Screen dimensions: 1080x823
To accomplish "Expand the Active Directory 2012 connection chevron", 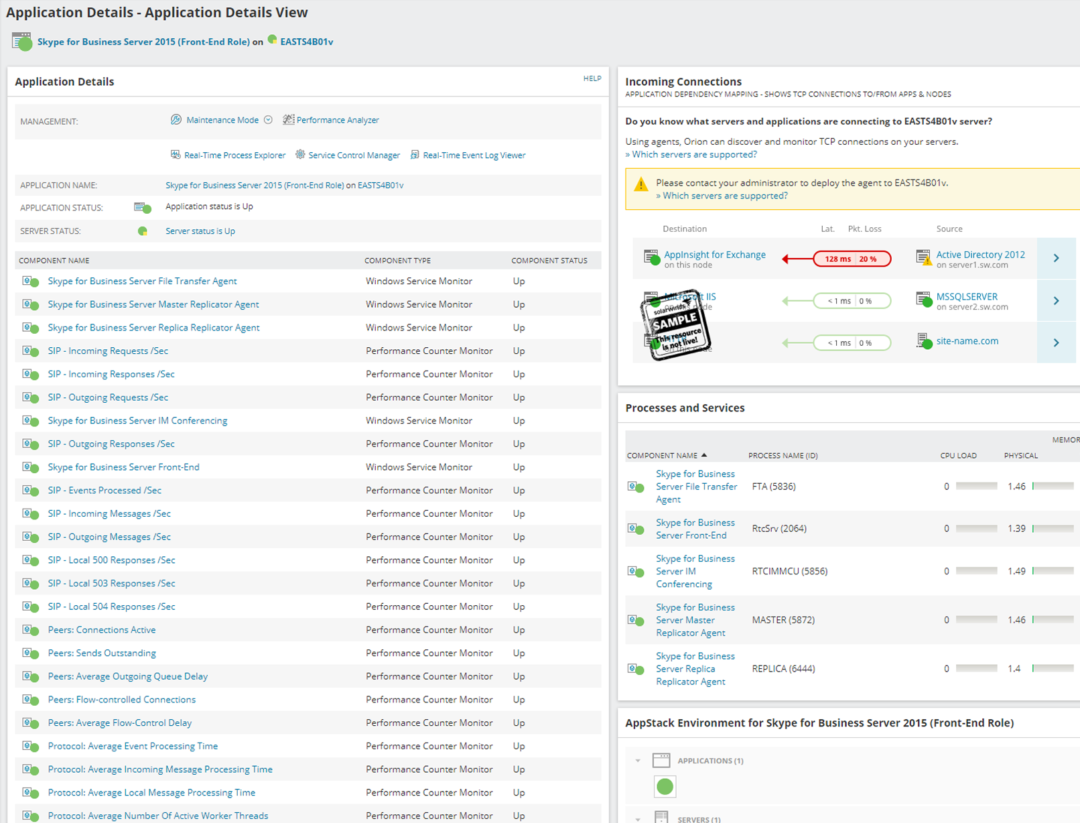I will tap(1056, 258).
